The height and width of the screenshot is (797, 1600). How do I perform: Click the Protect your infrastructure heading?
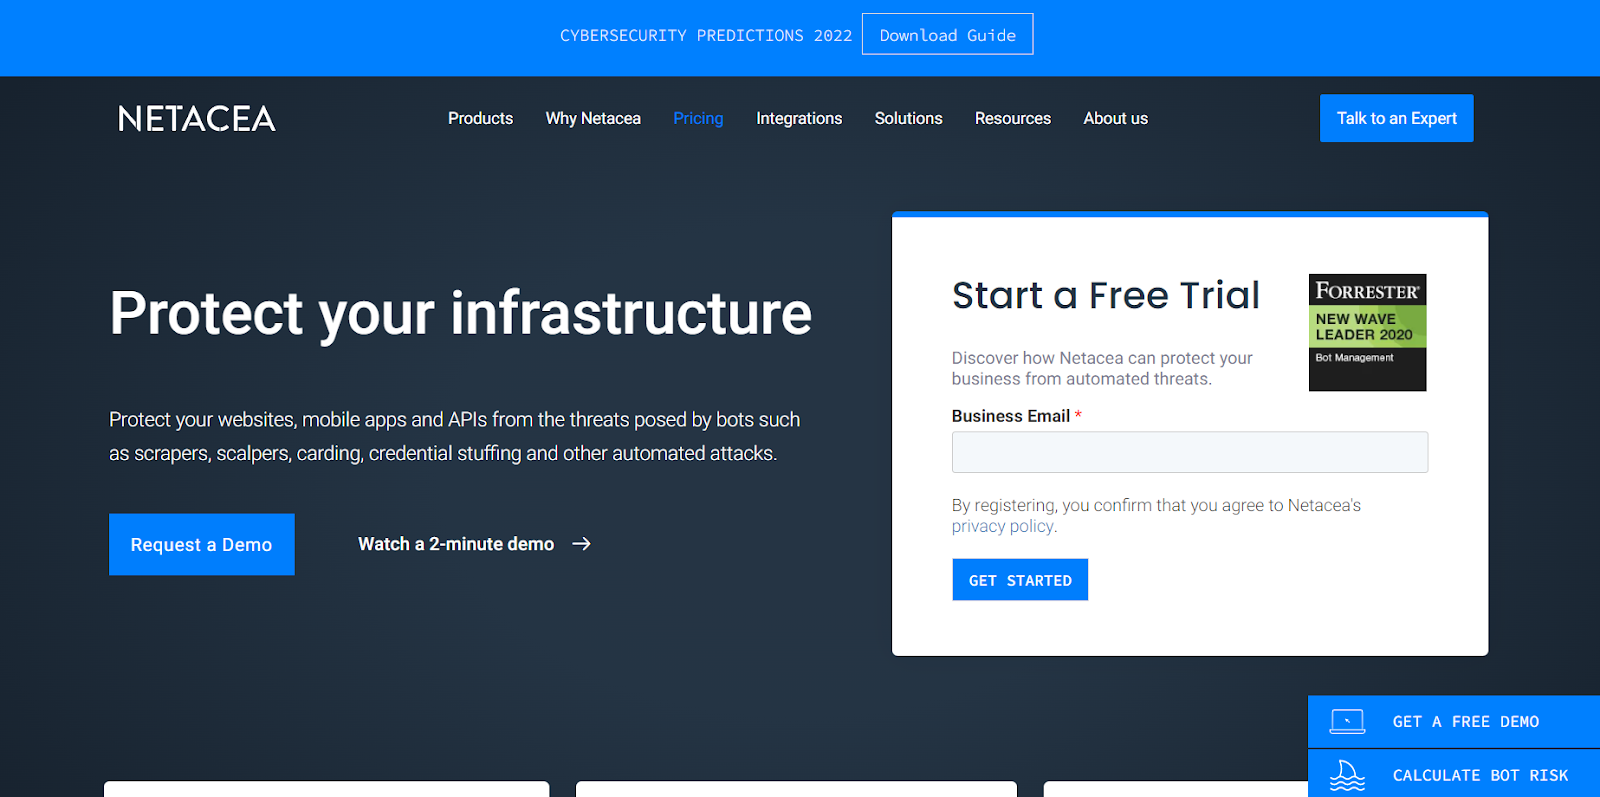coord(461,313)
